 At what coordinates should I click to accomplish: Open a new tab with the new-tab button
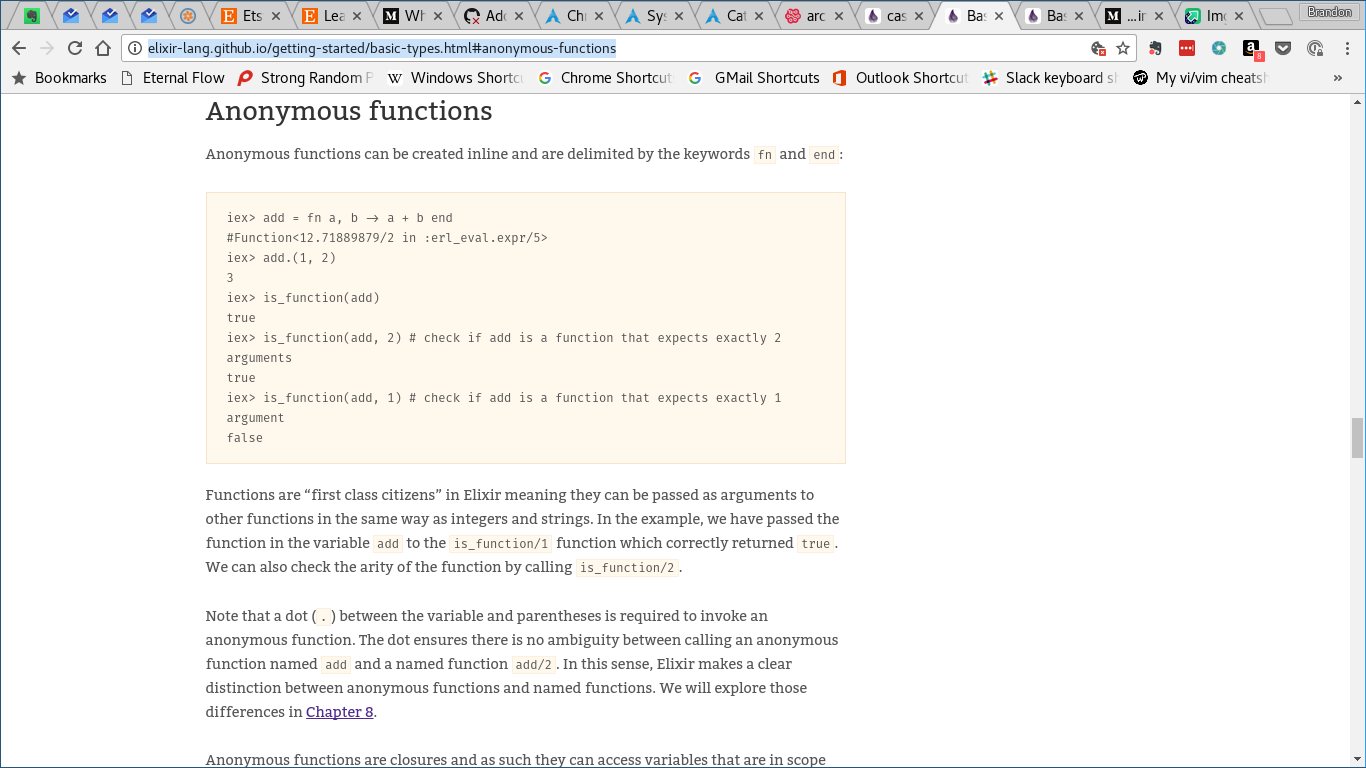(1276, 16)
